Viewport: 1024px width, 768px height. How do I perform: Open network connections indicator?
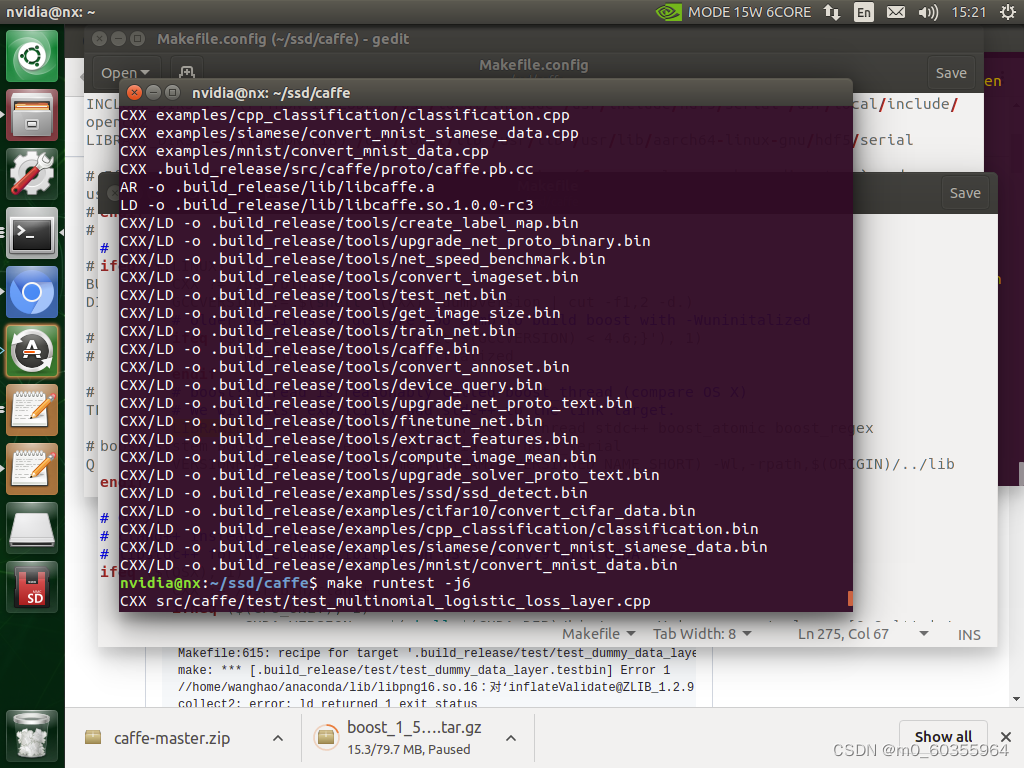[x=832, y=12]
